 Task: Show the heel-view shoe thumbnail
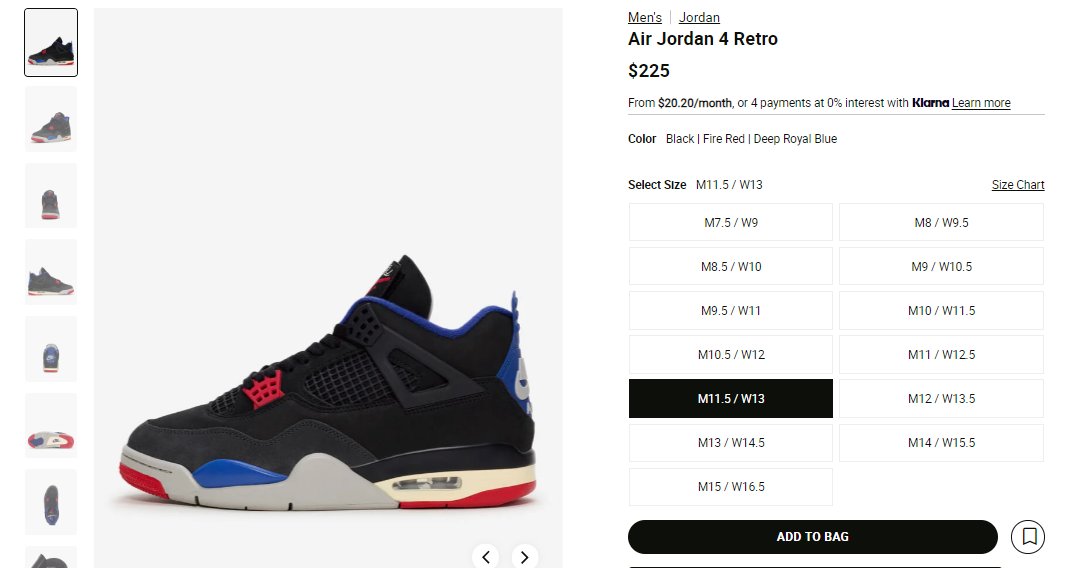[x=51, y=349]
